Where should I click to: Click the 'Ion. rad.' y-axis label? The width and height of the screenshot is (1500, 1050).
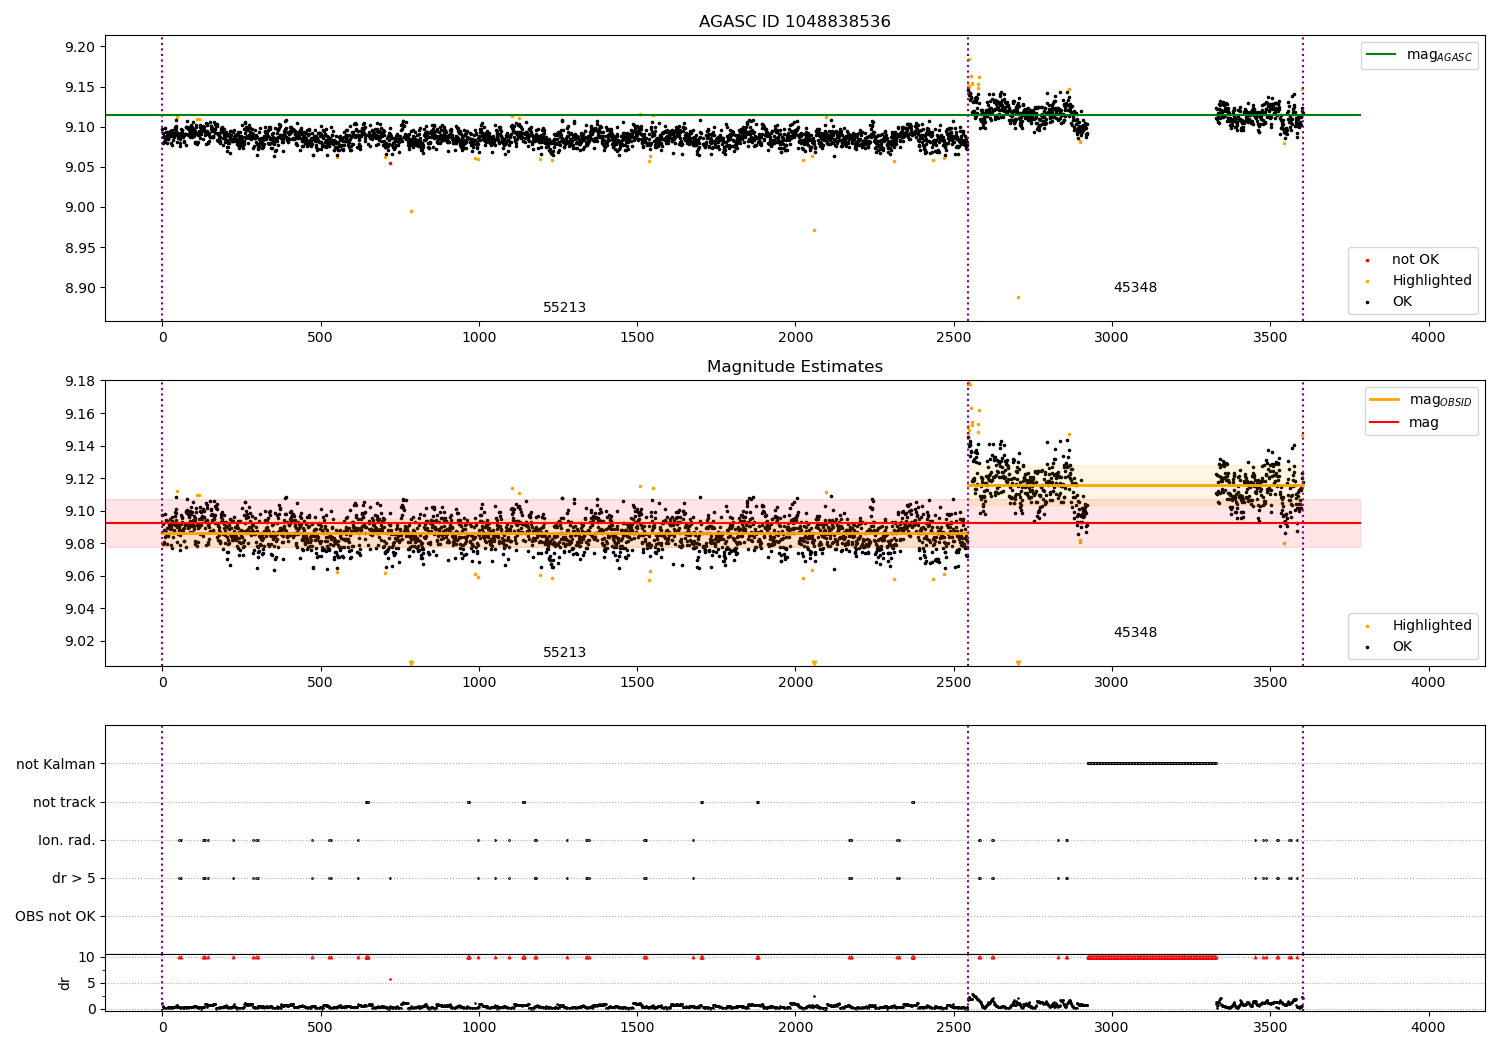click(x=67, y=840)
